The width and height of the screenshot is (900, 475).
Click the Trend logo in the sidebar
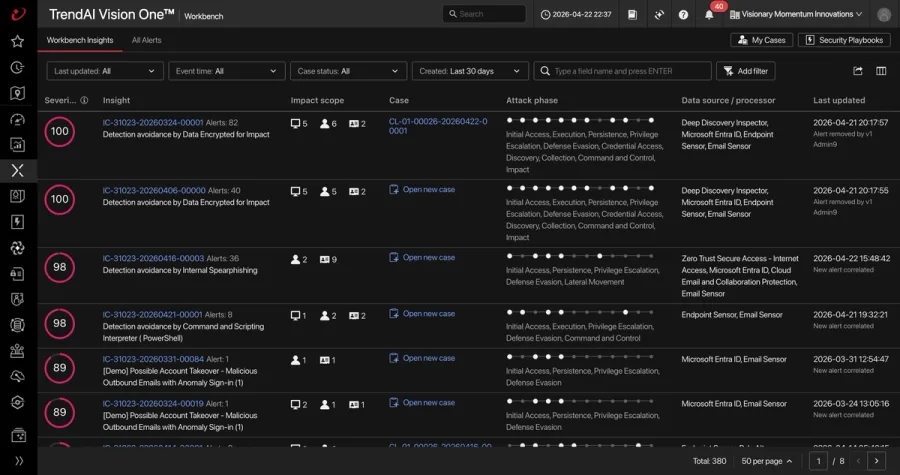(18, 14)
